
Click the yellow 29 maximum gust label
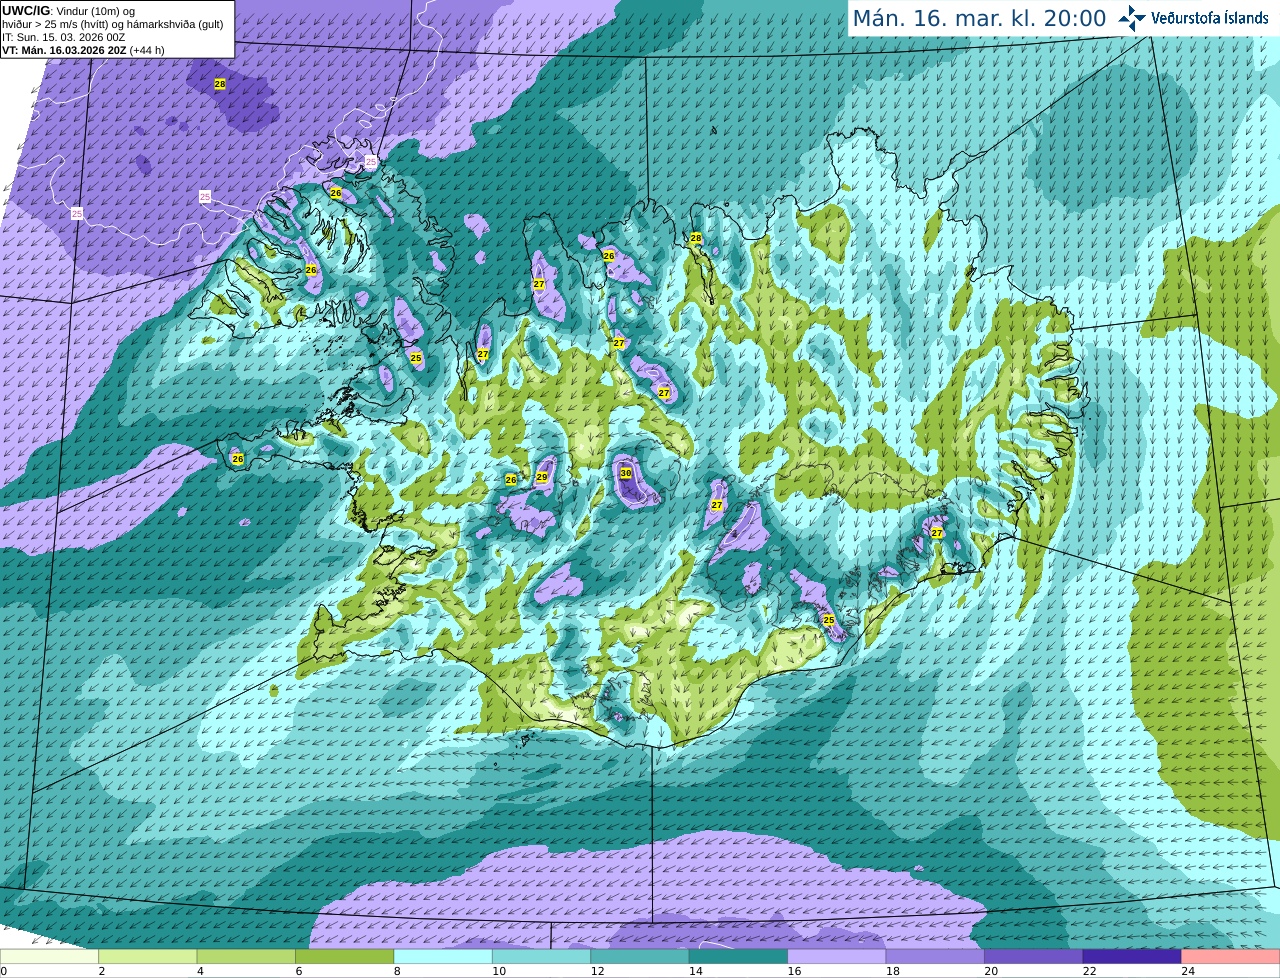pos(542,477)
